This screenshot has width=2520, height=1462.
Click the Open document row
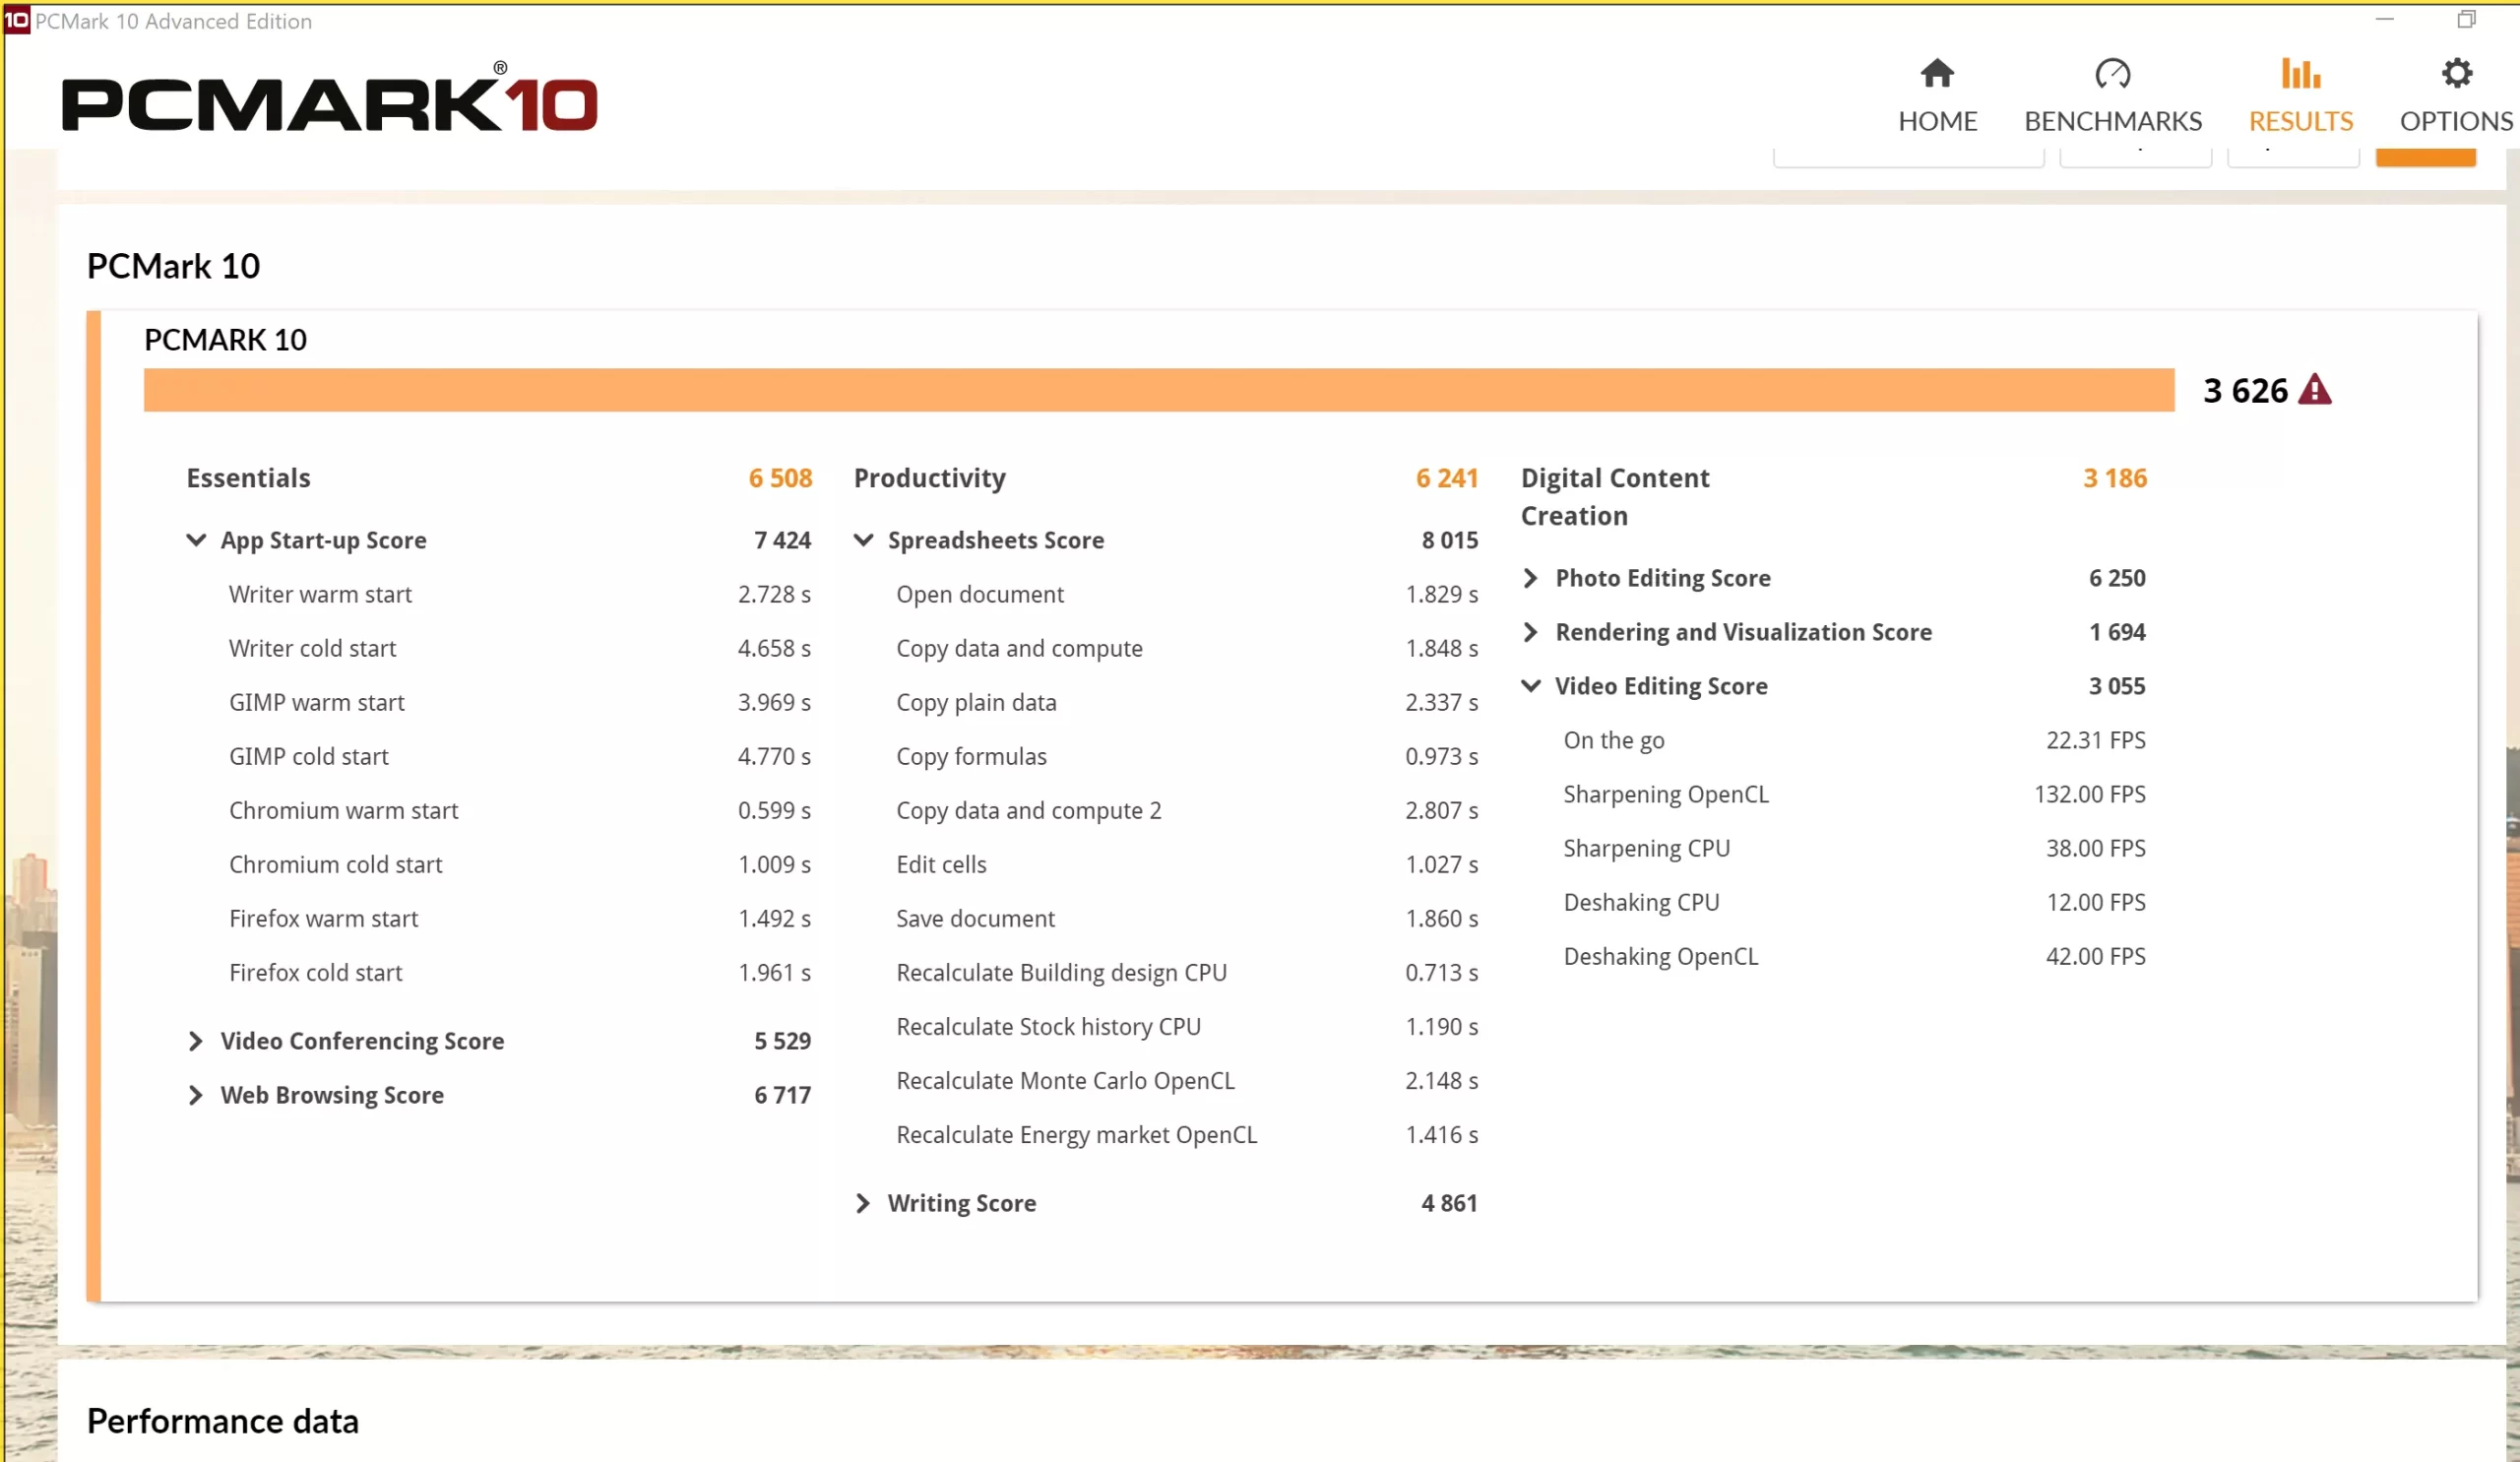click(1187, 594)
